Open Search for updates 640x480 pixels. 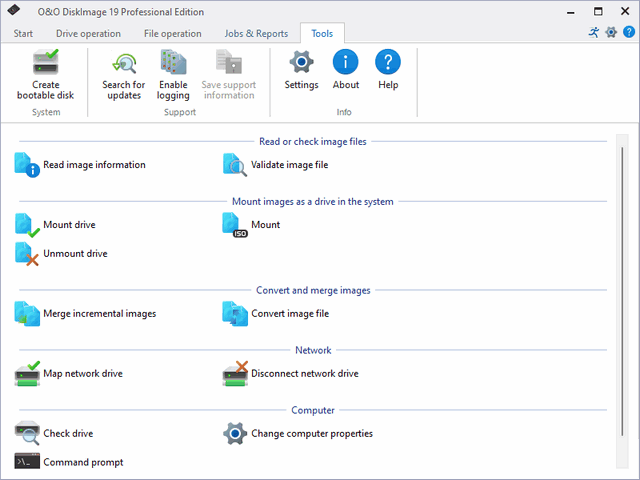[124, 64]
